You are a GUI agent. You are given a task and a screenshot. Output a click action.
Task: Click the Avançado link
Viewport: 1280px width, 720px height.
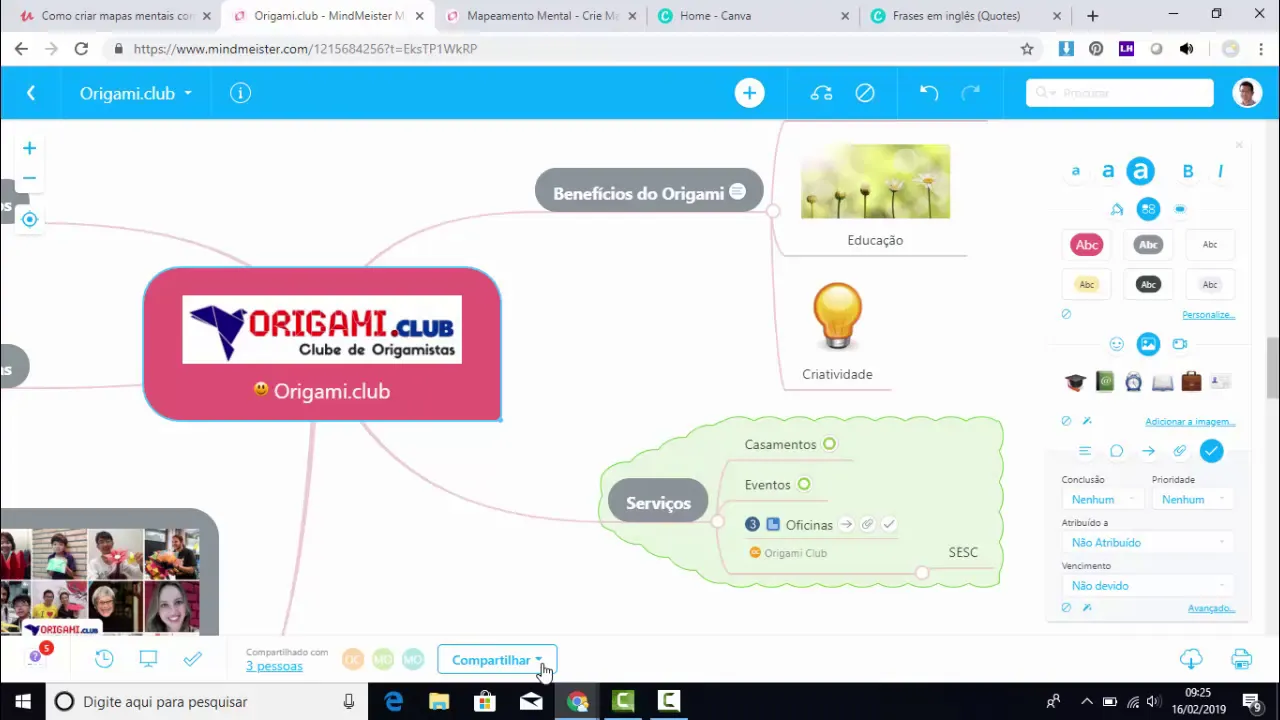(1211, 608)
